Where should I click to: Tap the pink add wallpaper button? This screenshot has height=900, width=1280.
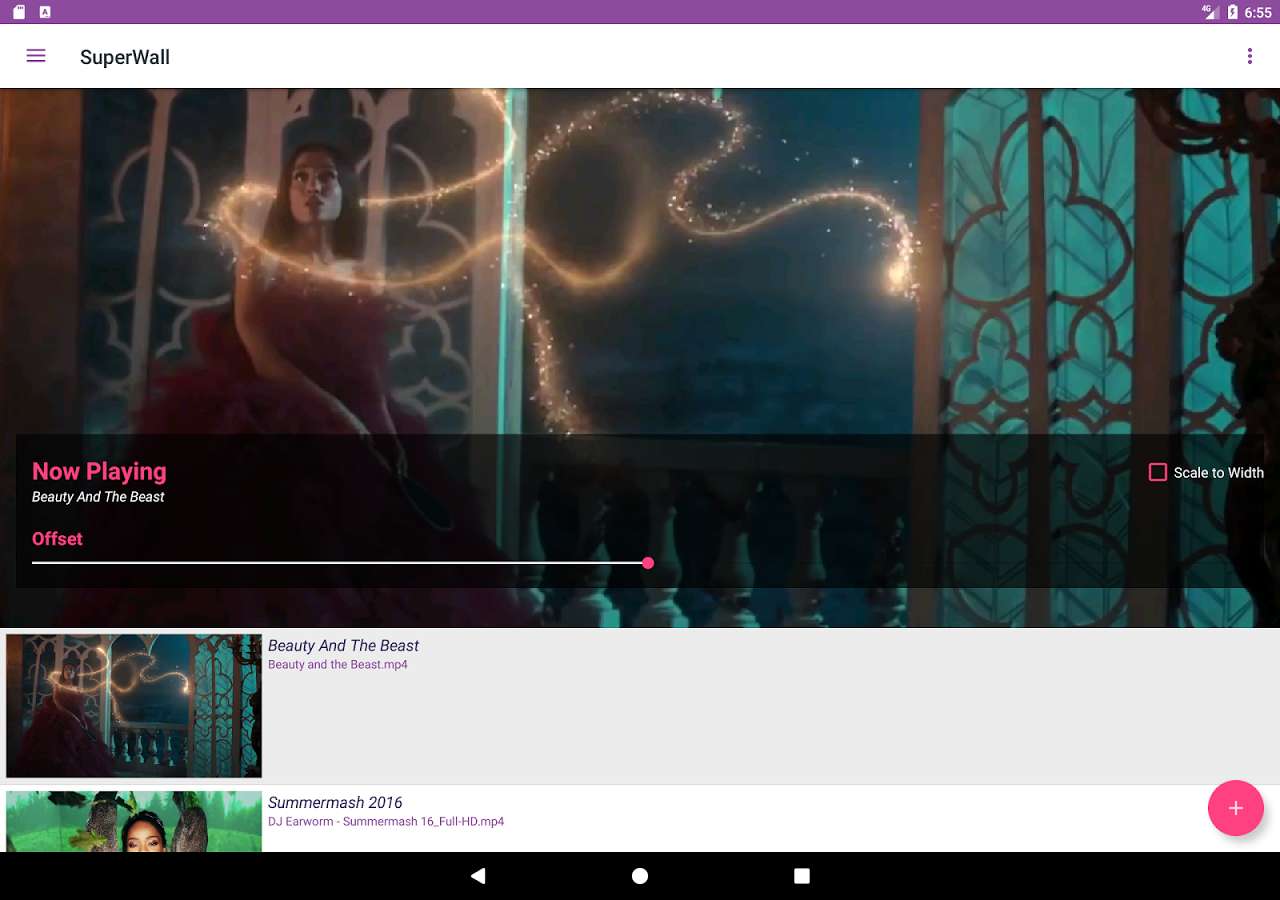pyautogui.click(x=1236, y=808)
